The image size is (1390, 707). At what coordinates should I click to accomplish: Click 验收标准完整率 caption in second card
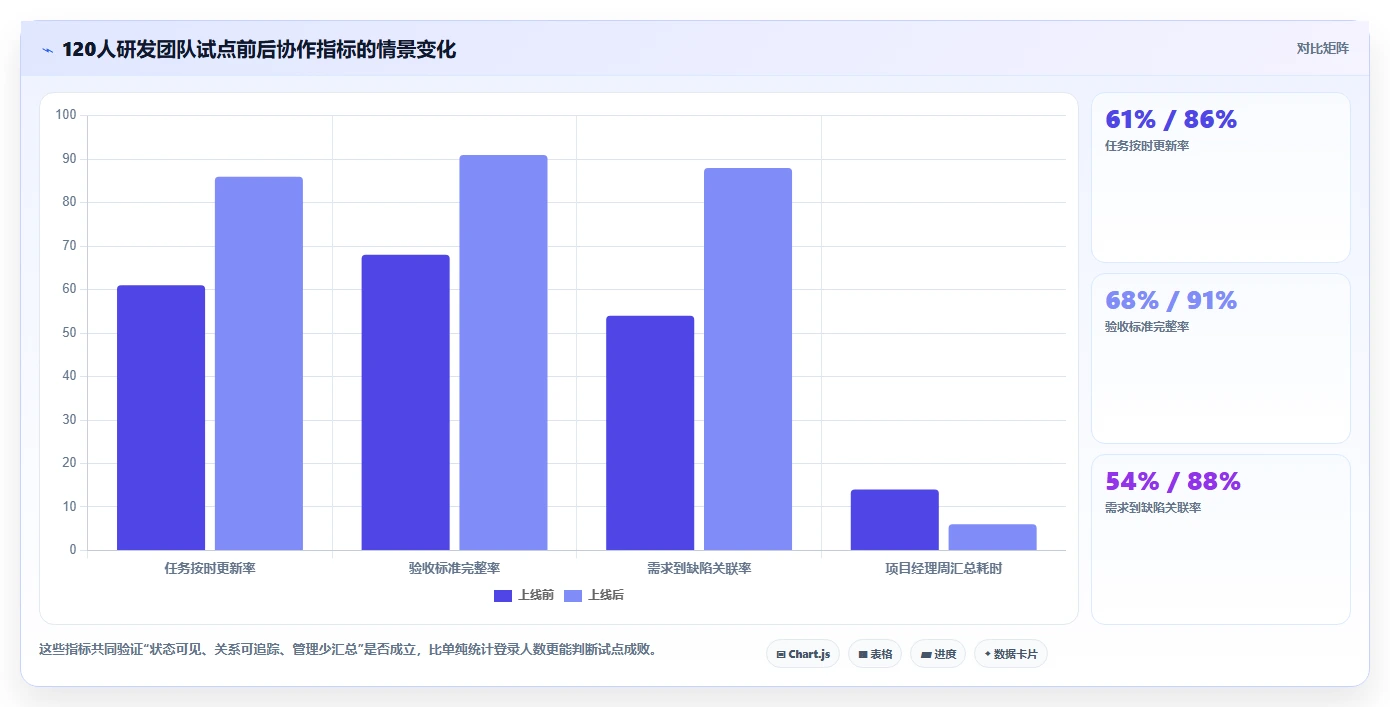(1147, 327)
